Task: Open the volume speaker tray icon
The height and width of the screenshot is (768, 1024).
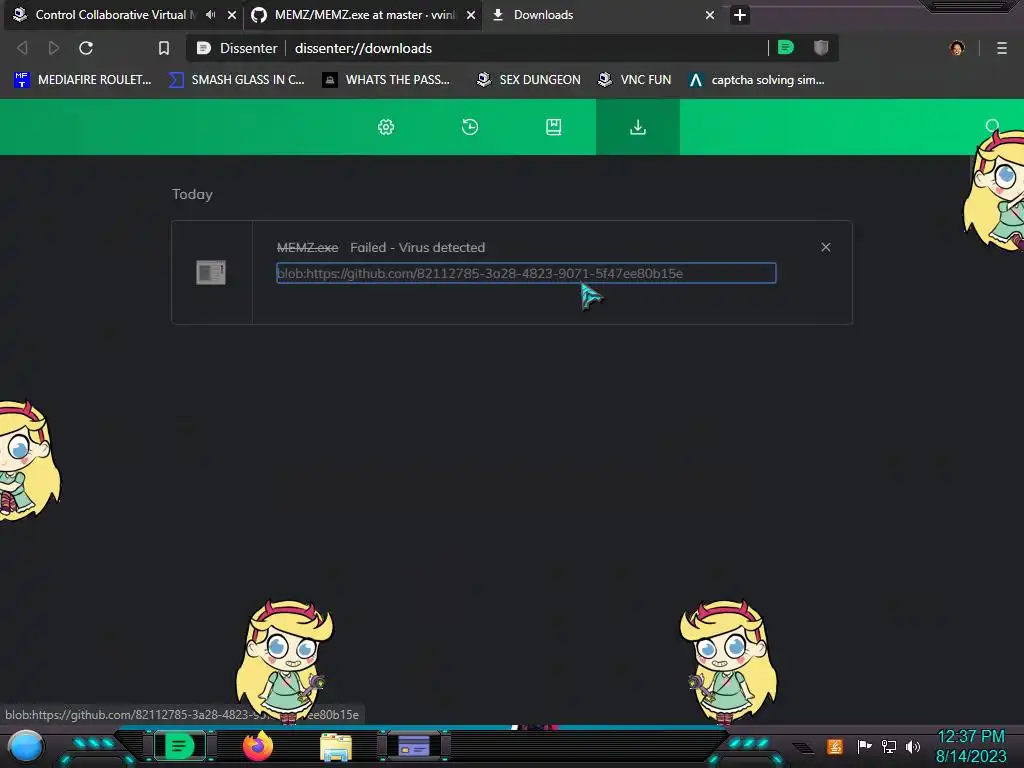Action: coord(912,746)
